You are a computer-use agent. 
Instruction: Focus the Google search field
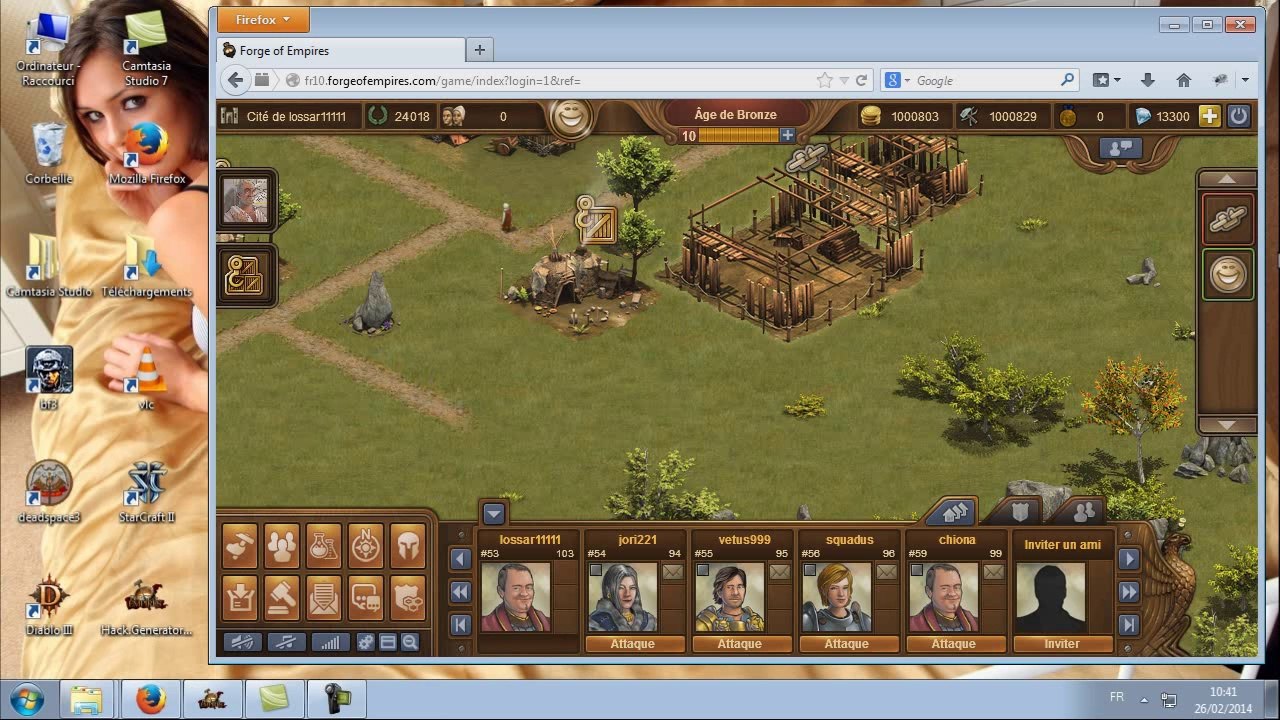980,81
